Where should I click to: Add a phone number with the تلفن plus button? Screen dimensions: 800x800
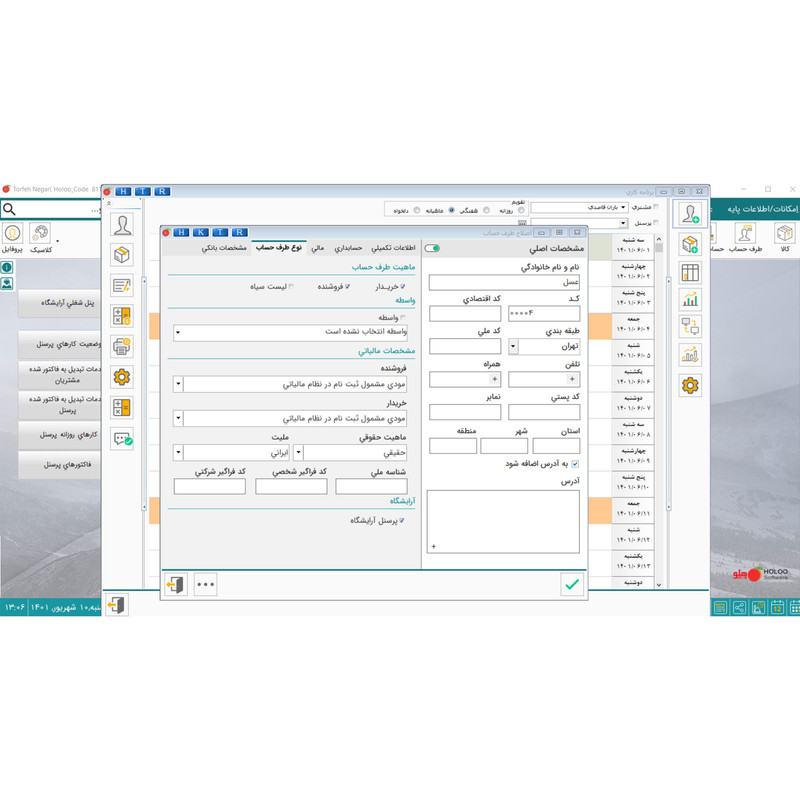pos(572,379)
